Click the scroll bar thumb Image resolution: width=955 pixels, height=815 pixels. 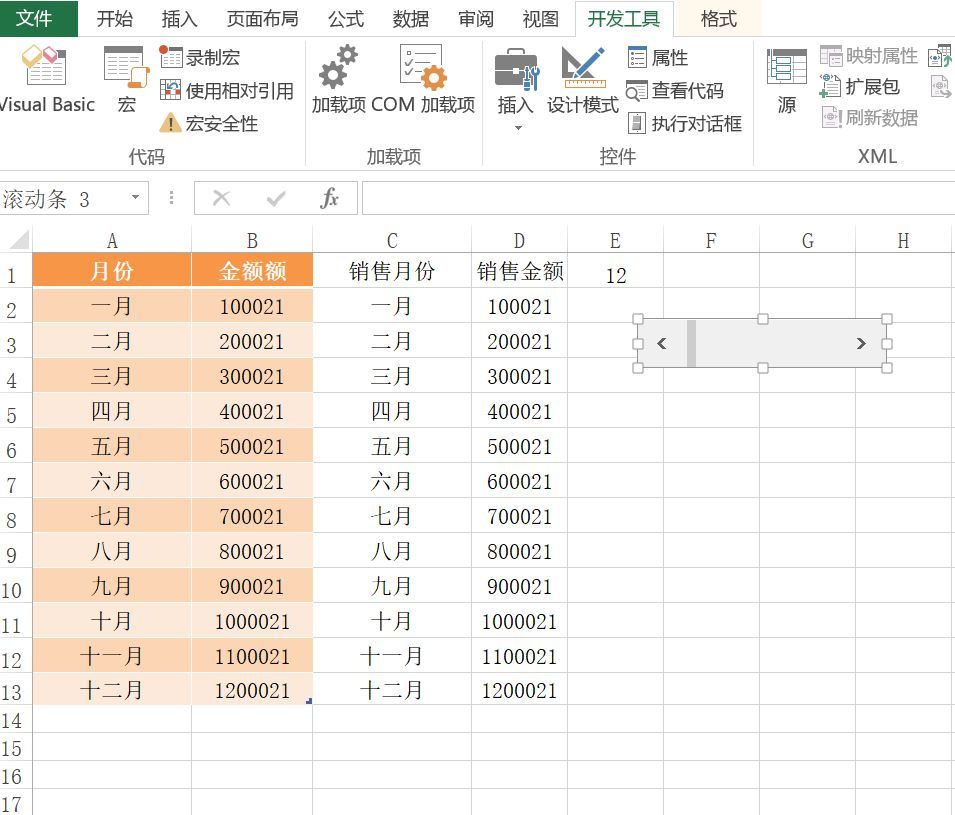pos(691,344)
